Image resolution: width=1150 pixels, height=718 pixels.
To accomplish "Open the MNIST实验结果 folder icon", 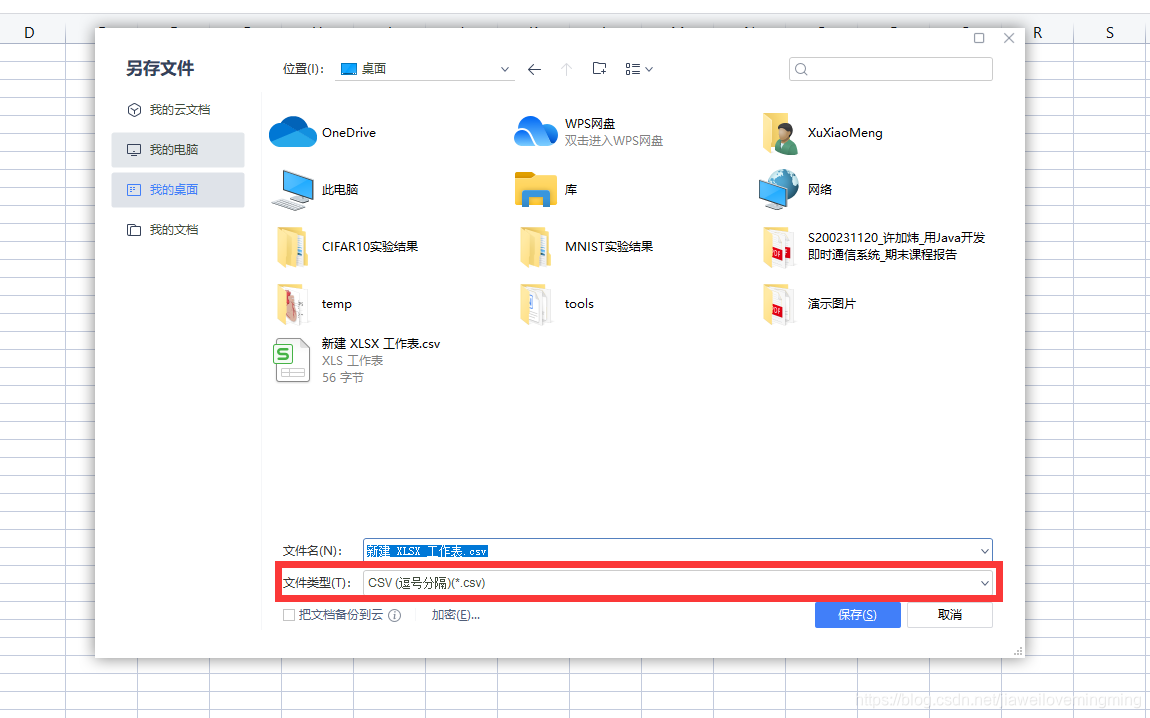I will pos(535,246).
